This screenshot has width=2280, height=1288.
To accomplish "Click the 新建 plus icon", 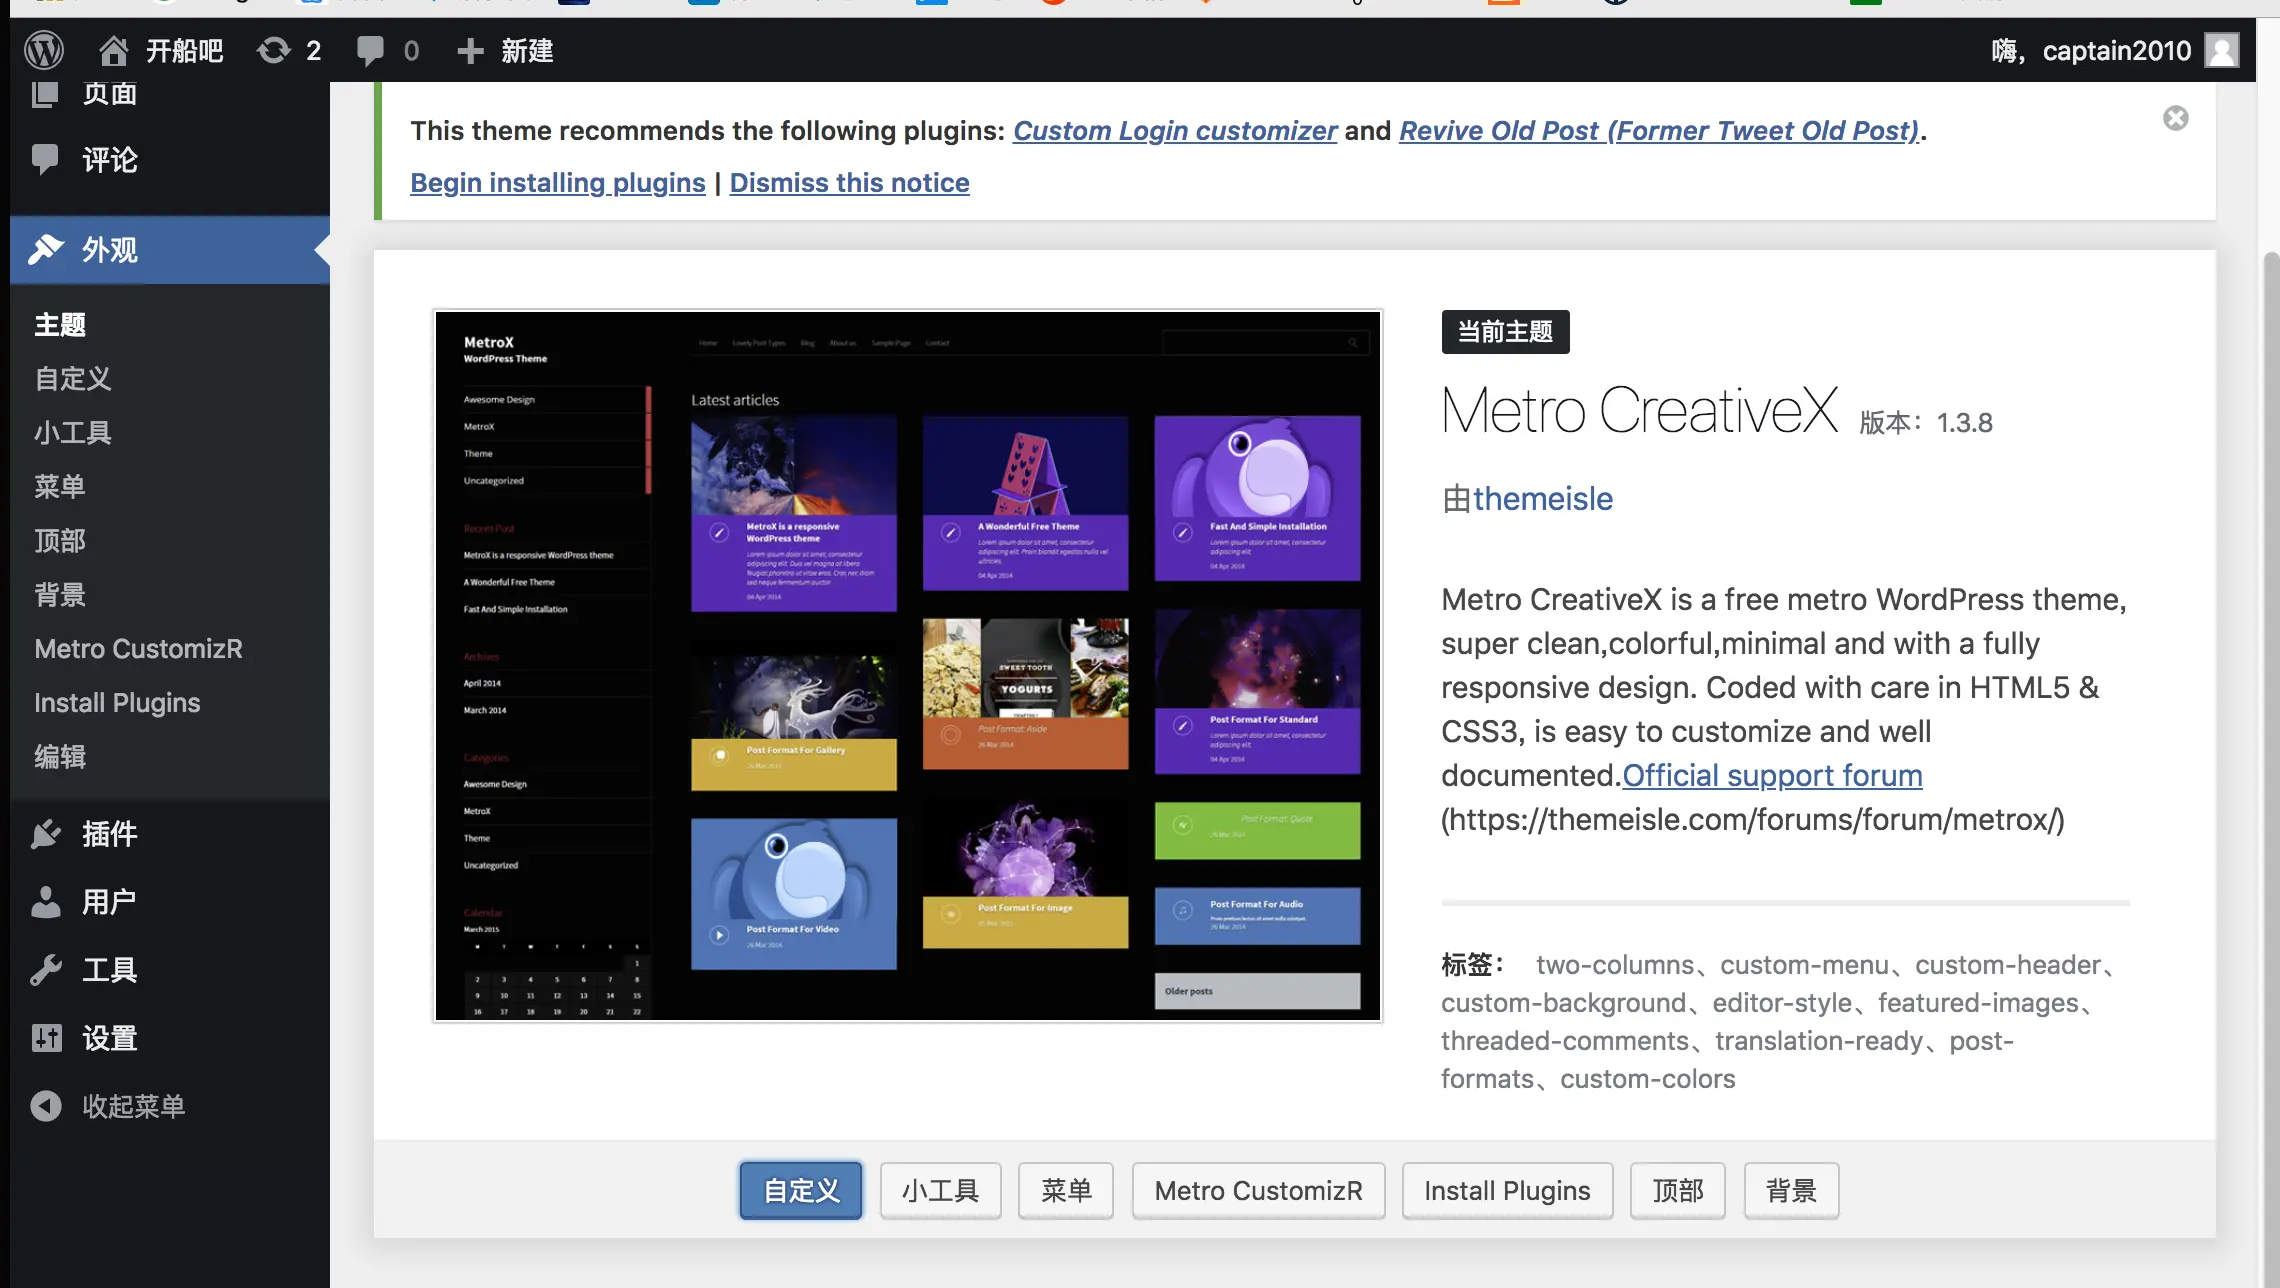I will click(470, 50).
